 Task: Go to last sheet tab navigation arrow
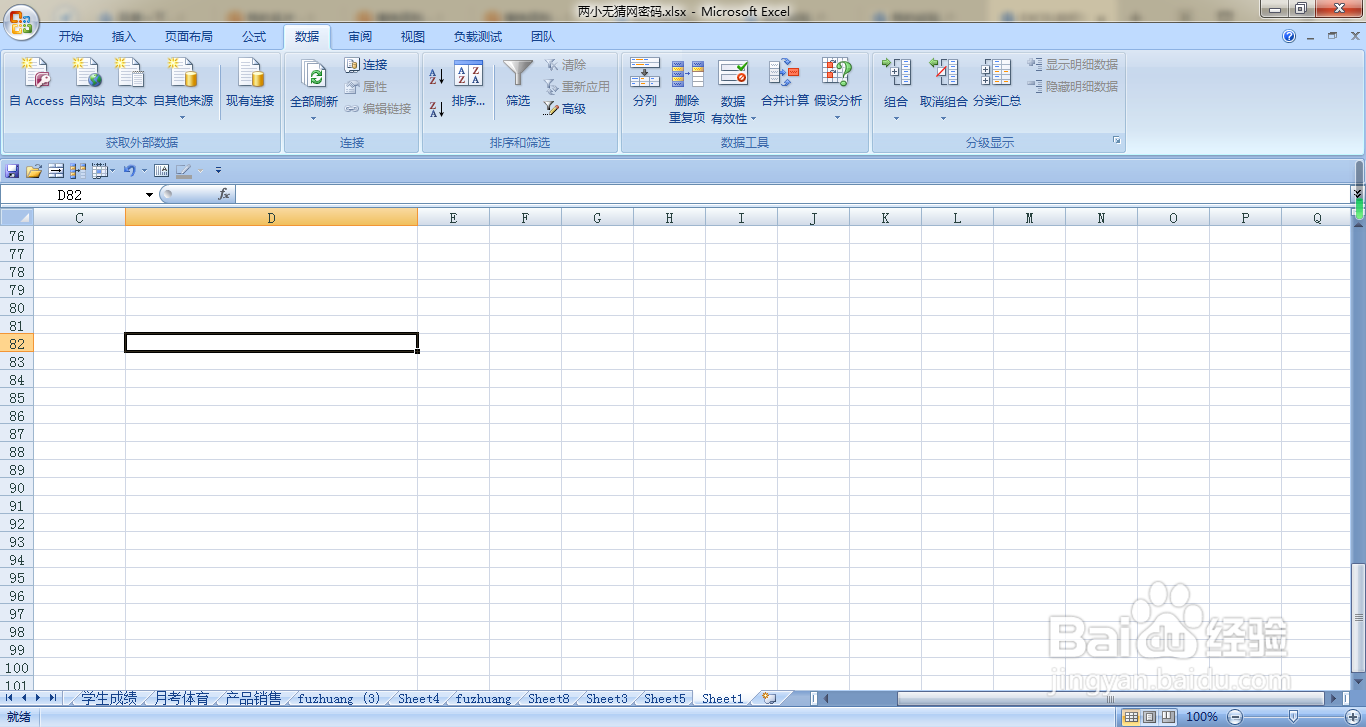(x=53, y=698)
